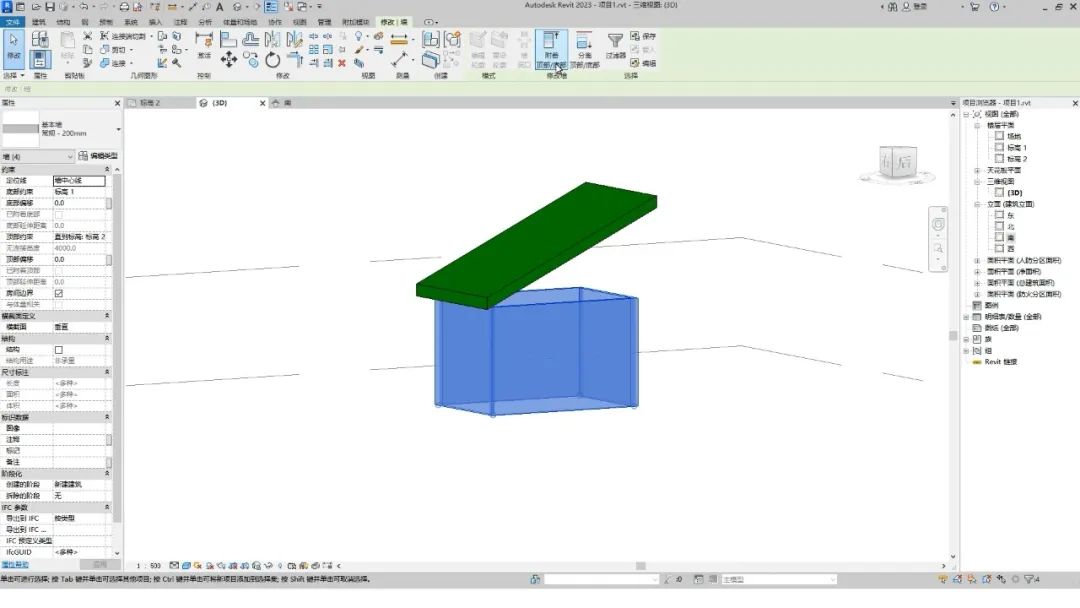Click the 编辑类型 Edit Type button
Image resolution: width=1080 pixels, height=608 pixels.
click(99, 156)
